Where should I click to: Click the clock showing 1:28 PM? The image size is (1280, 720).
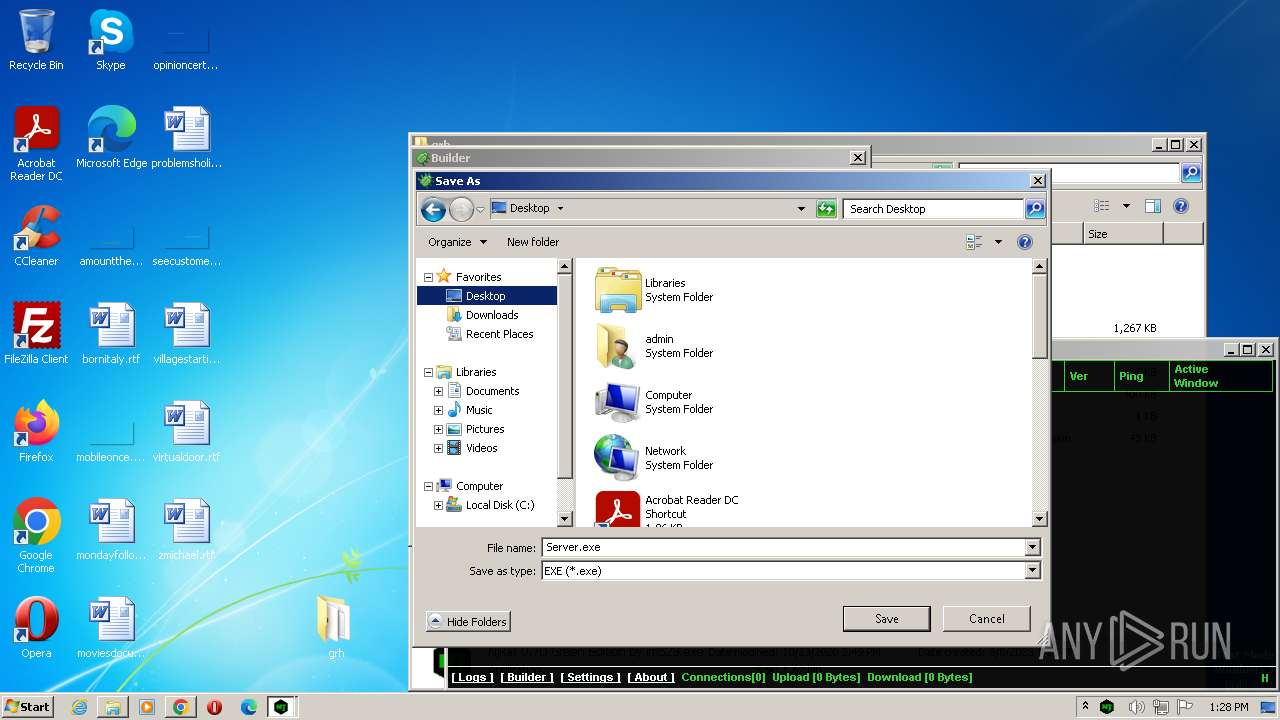click(1228, 707)
